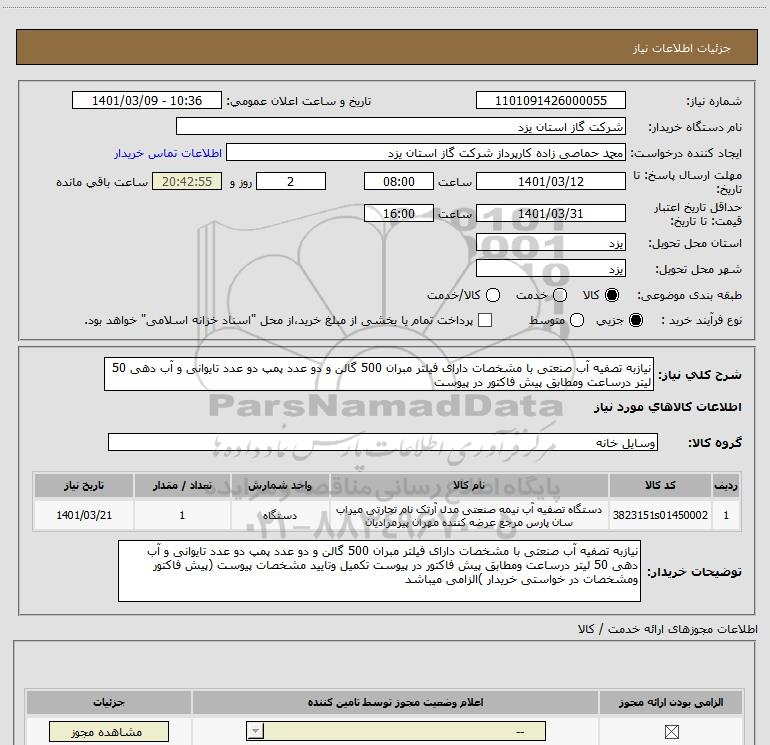This screenshot has width=770, height=745.
Task: Click the response time field 08:00
Action: [x=399, y=181]
